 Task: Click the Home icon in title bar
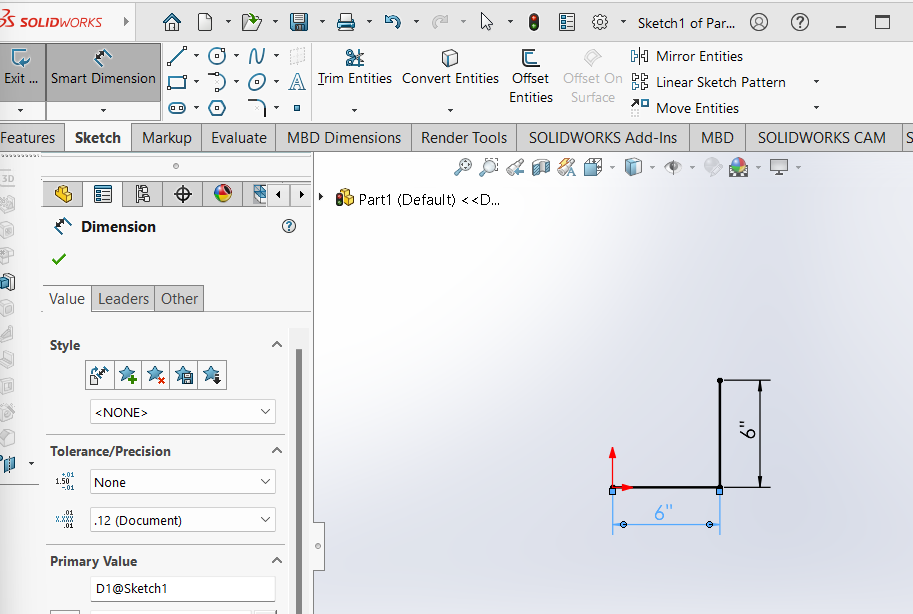(x=172, y=22)
